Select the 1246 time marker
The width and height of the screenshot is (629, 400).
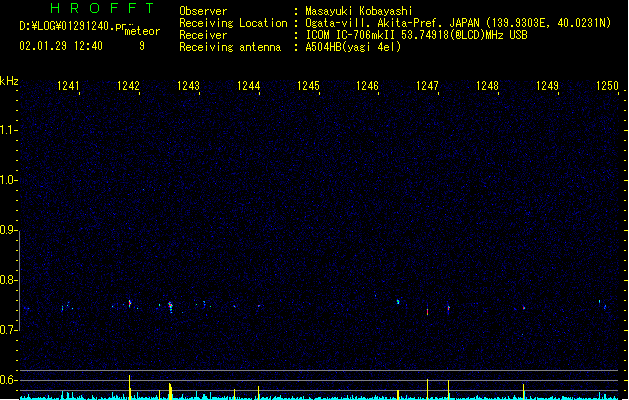point(368,86)
